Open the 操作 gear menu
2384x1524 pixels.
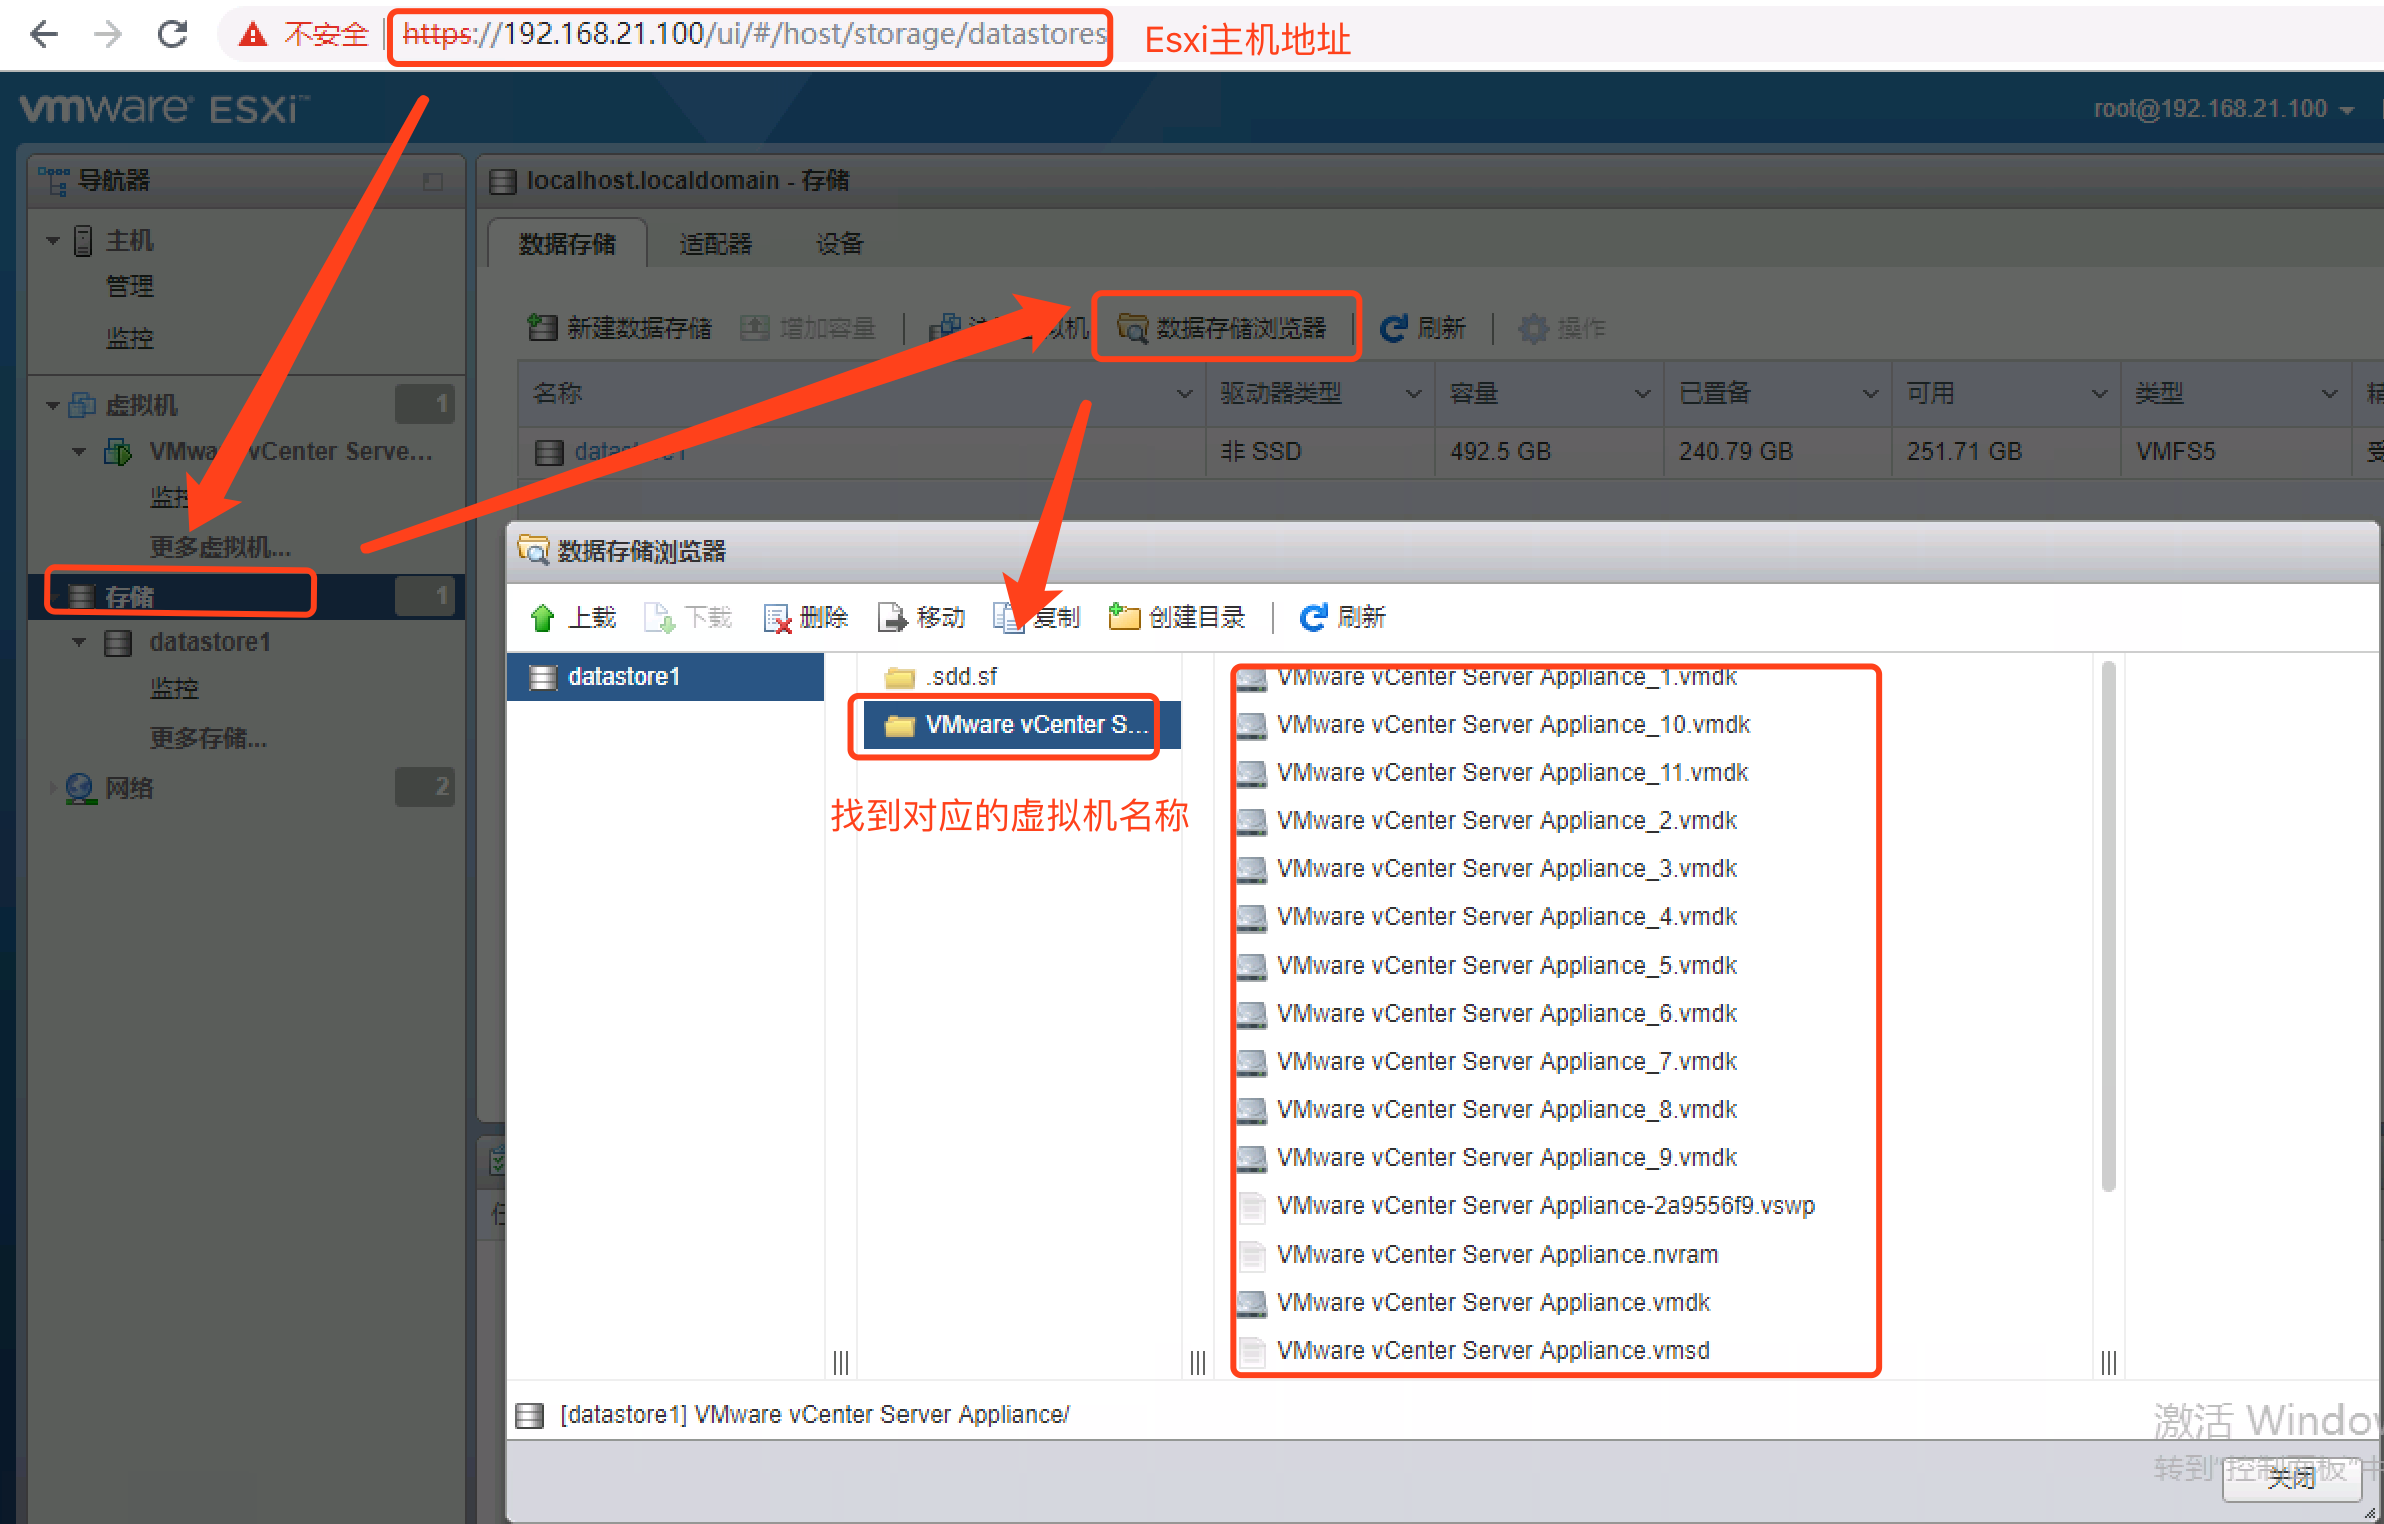coord(1561,328)
